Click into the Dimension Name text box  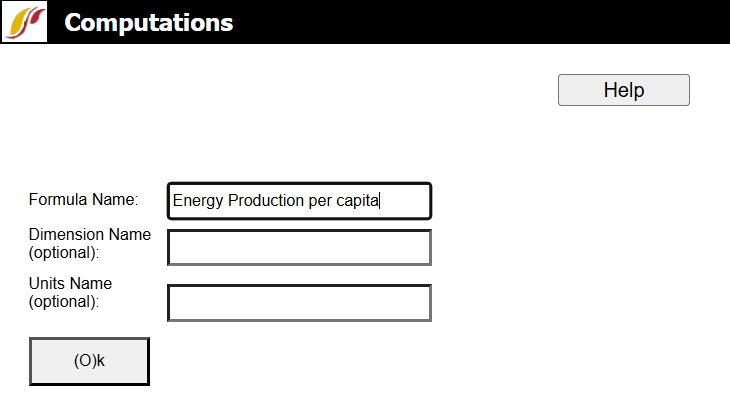(x=299, y=247)
